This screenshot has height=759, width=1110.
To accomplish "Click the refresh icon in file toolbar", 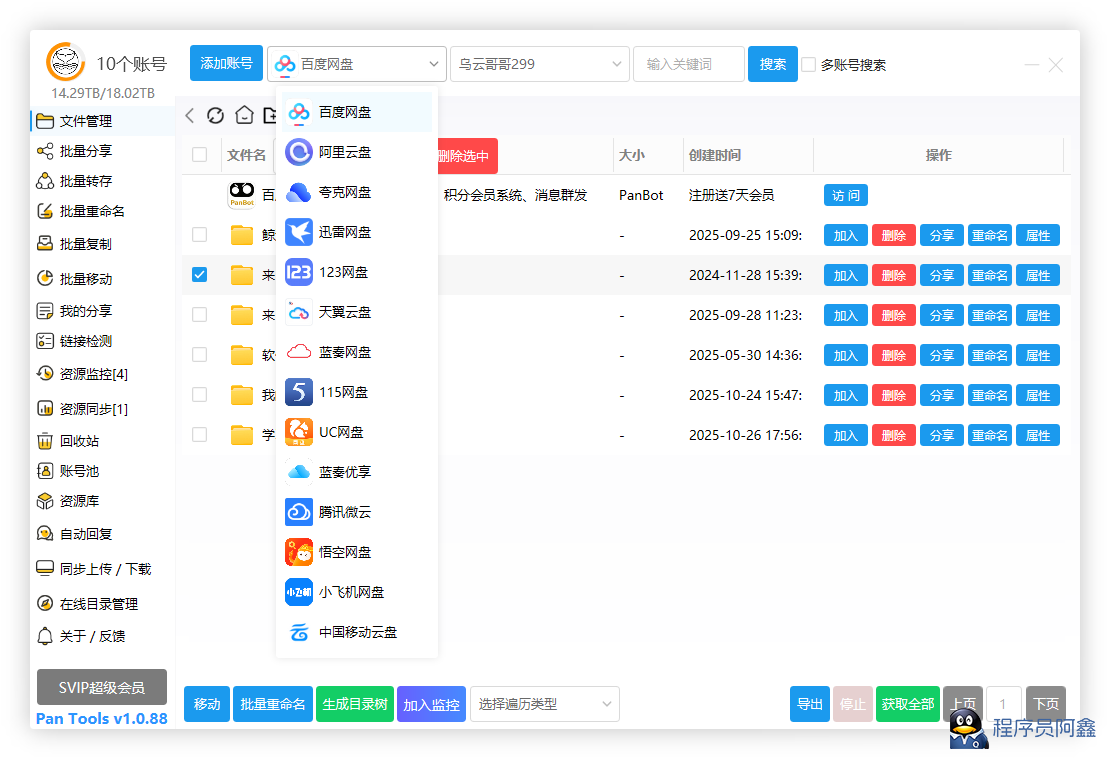I will 215,116.
